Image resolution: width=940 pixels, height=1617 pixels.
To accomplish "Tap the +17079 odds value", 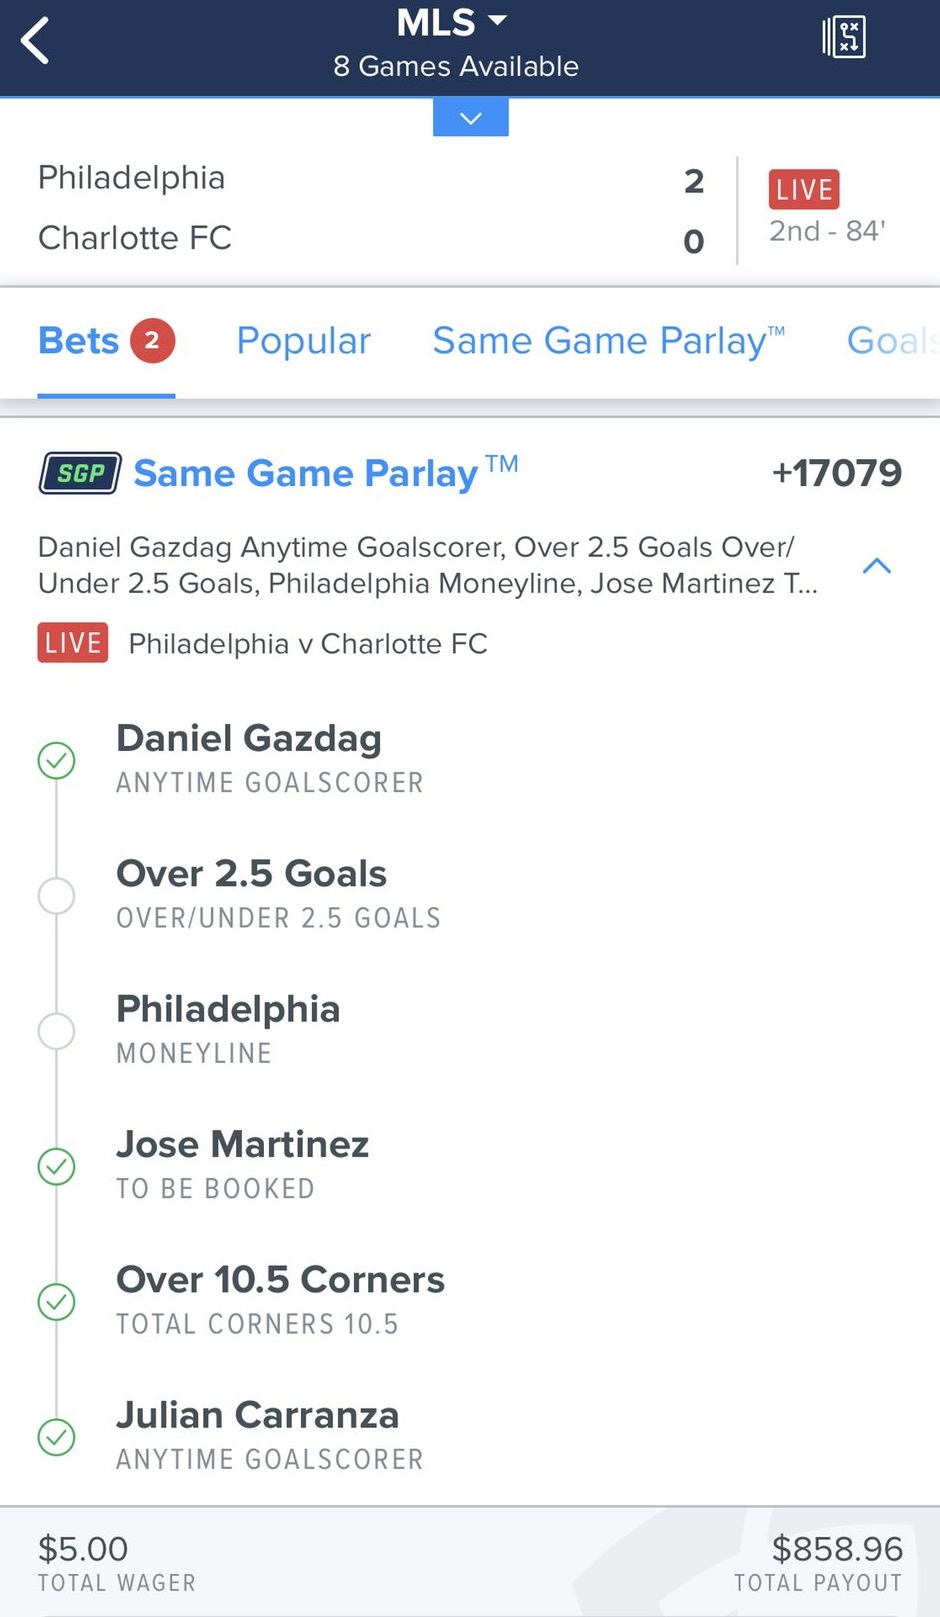I will pos(836,473).
